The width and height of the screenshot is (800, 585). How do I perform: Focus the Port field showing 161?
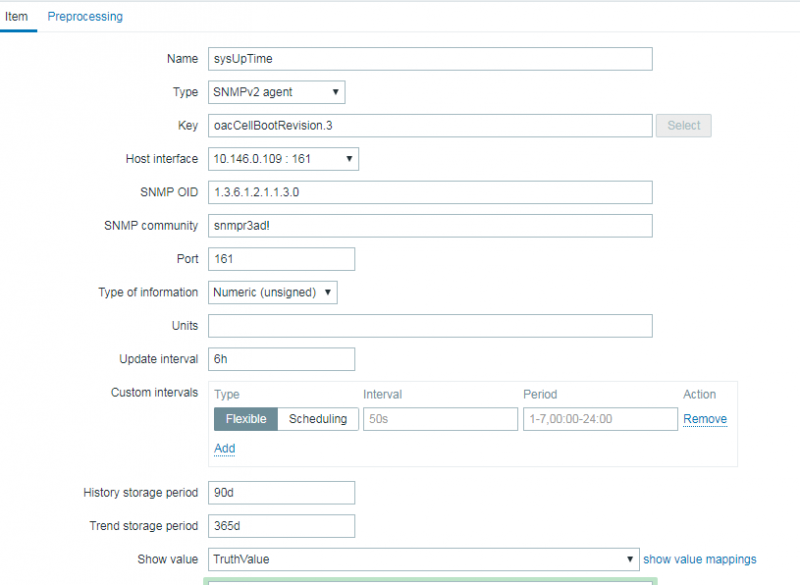click(x=282, y=259)
